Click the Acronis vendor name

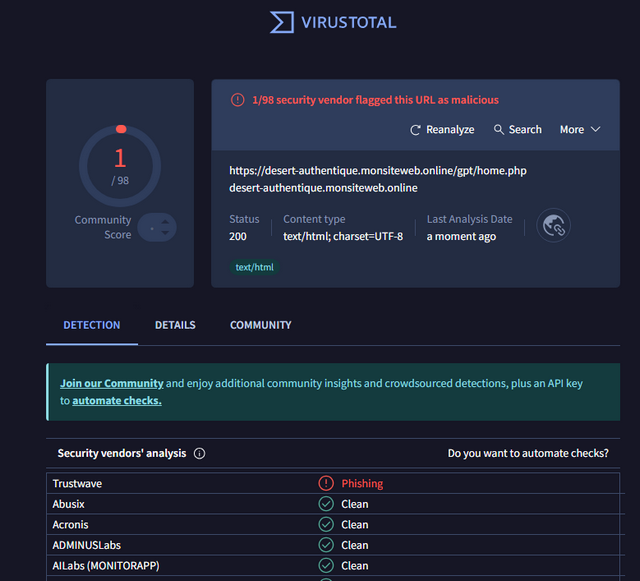pos(70,525)
